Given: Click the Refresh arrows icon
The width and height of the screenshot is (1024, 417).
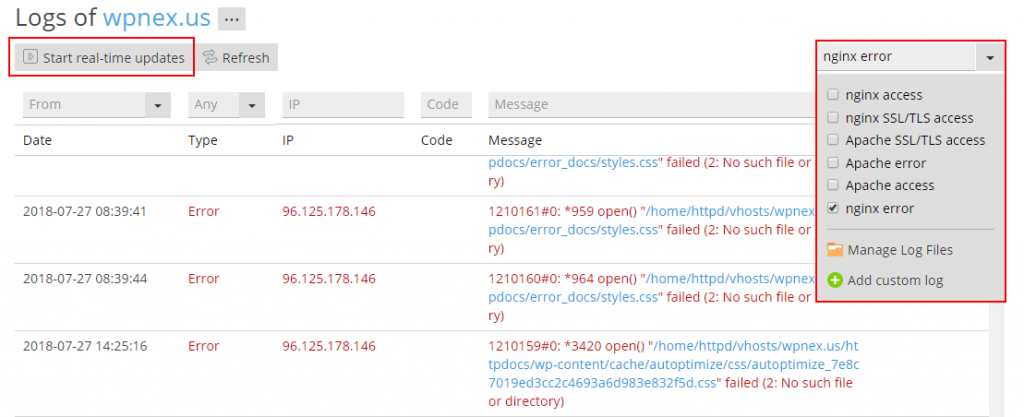Looking at the screenshot, I should tap(210, 58).
